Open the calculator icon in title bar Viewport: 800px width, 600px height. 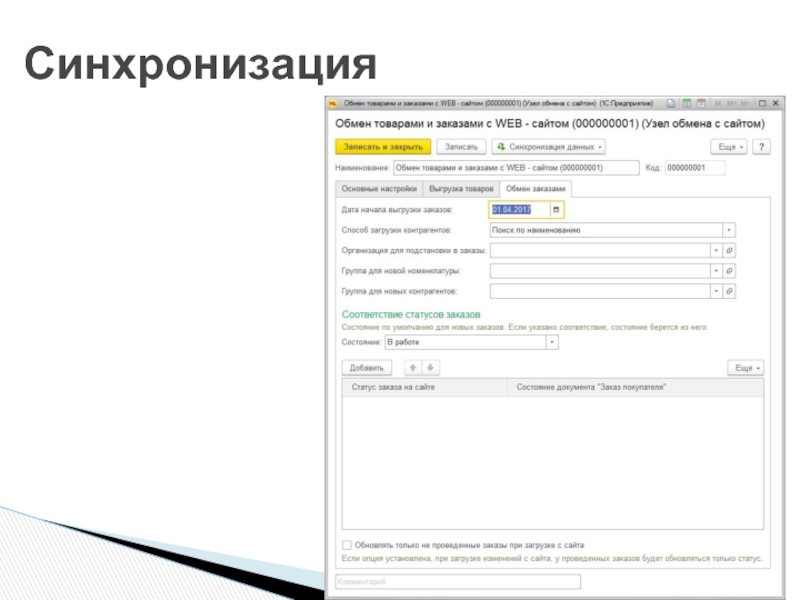click(686, 103)
